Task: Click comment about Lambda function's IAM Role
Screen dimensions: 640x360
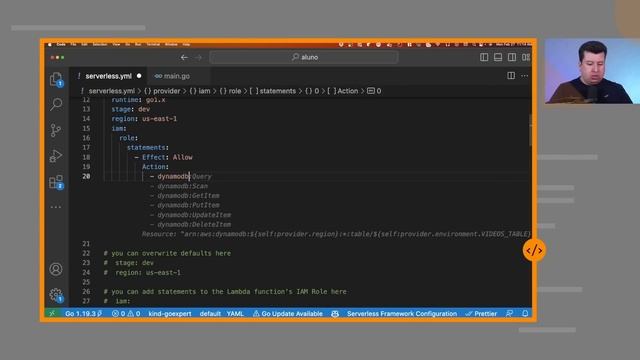Action: tap(225, 291)
